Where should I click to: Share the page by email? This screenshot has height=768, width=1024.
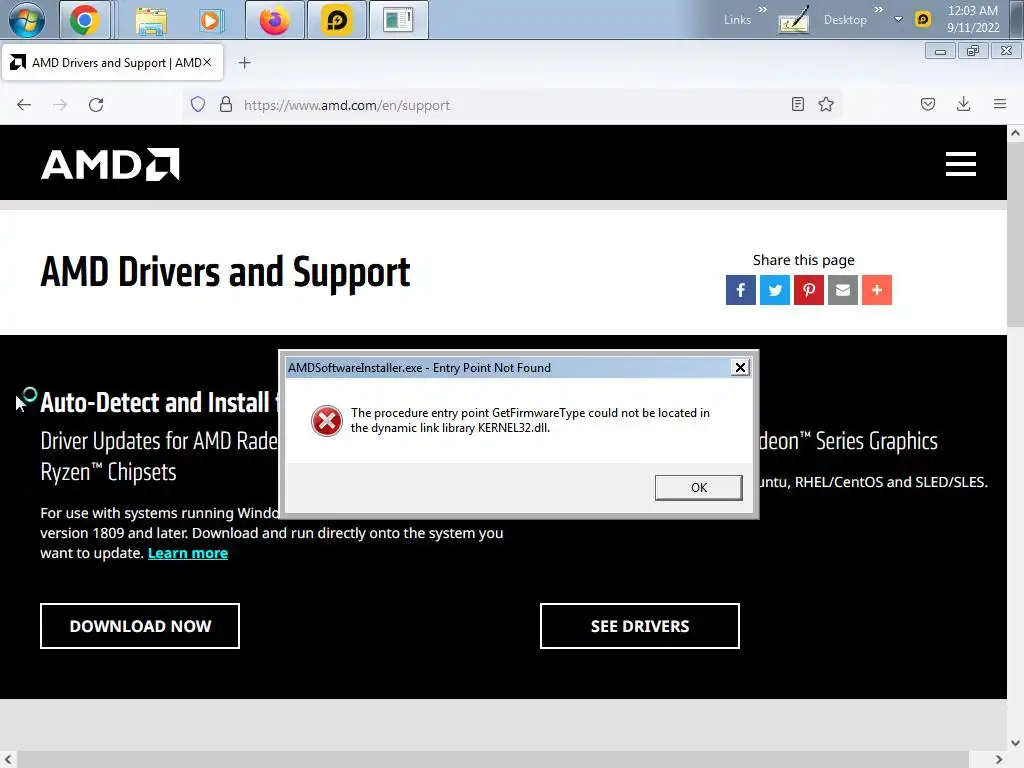(842, 290)
